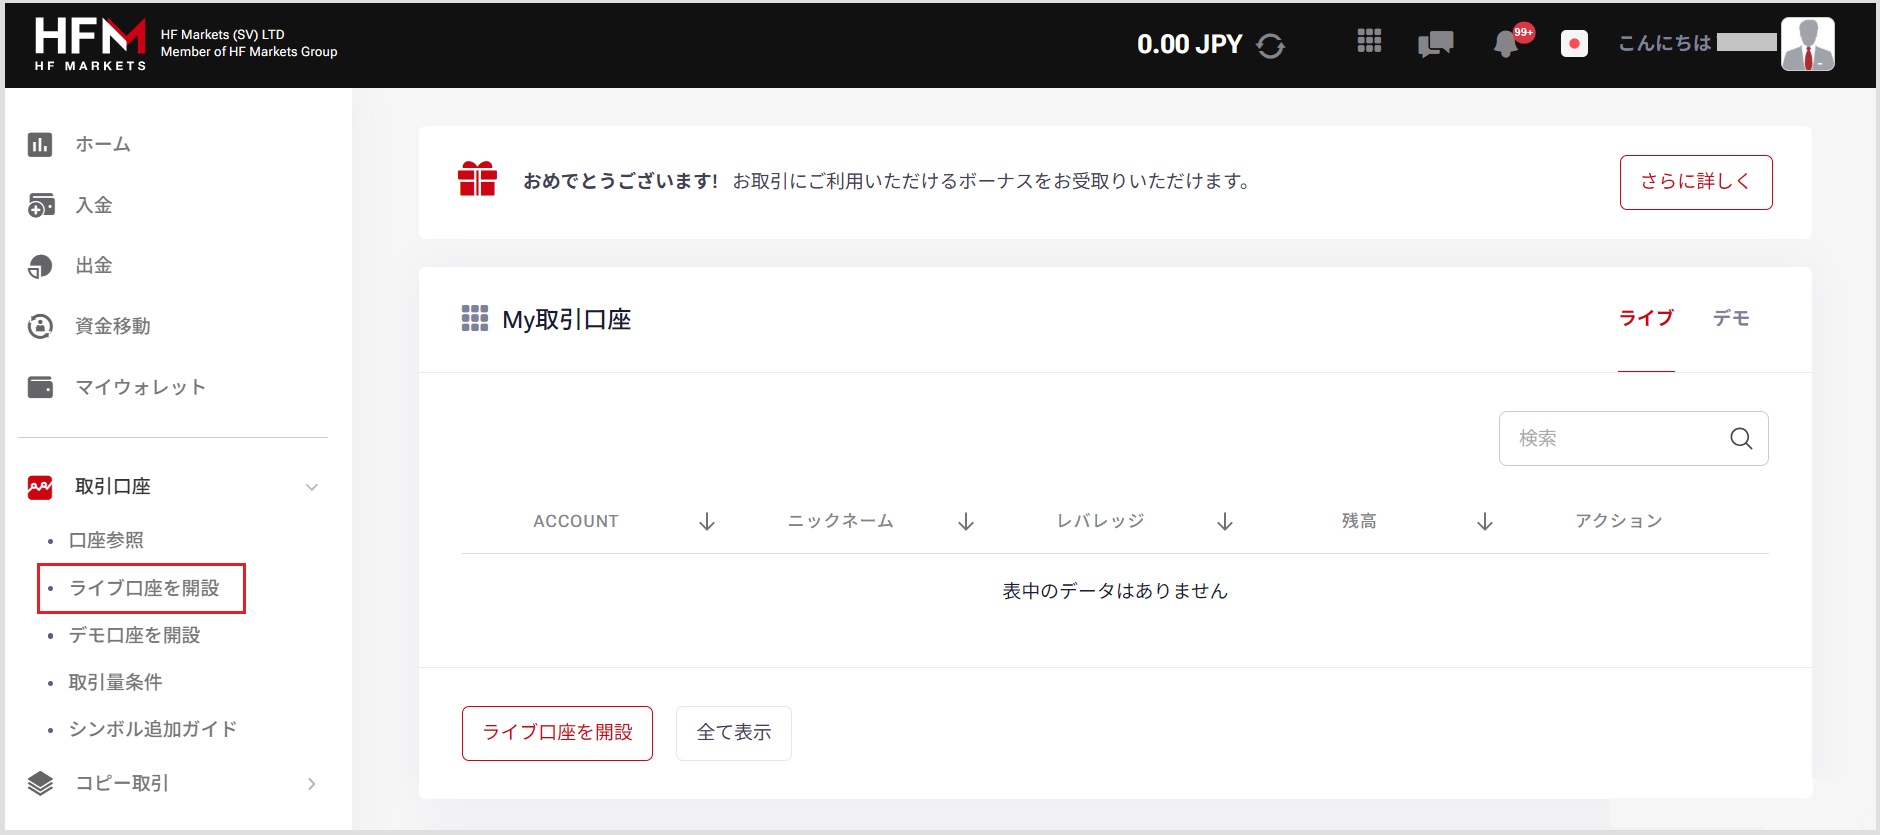
Task: Collapse the 取引口座 sidebar section
Action: [x=312, y=487]
